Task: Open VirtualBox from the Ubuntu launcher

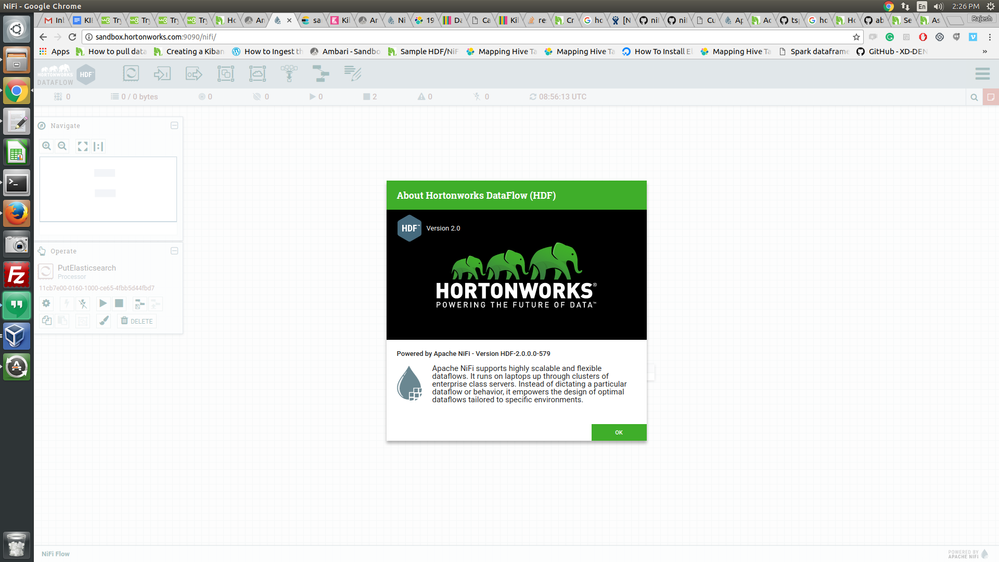Action: 17,336
